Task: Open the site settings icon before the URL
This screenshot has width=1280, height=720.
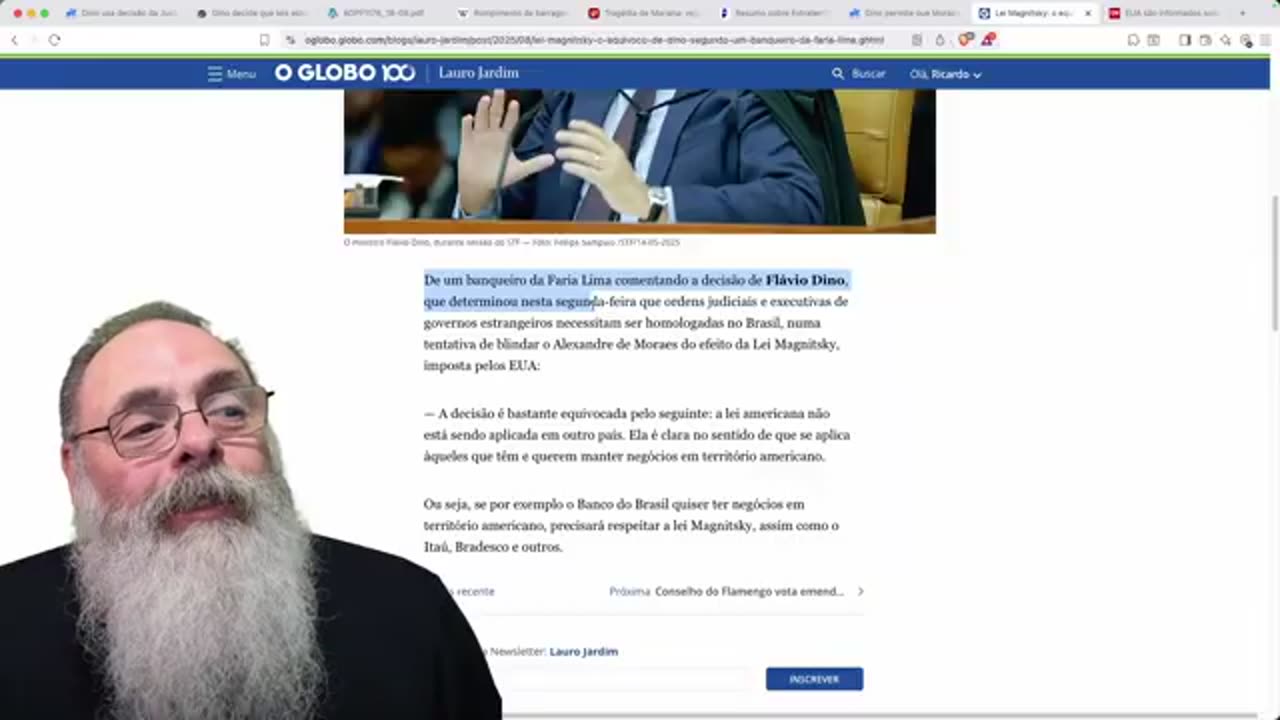Action: pyautogui.click(x=290, y=40)
